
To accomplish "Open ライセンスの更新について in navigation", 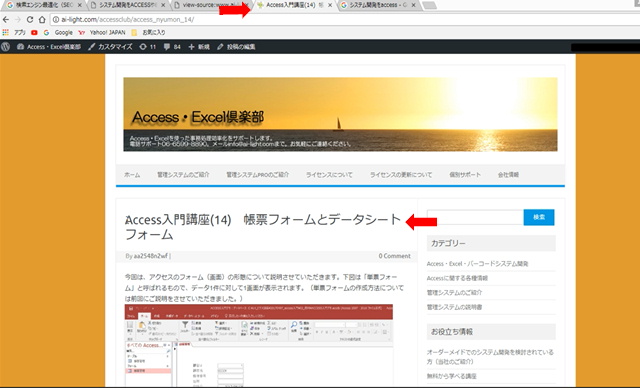I will coord(401,175).
